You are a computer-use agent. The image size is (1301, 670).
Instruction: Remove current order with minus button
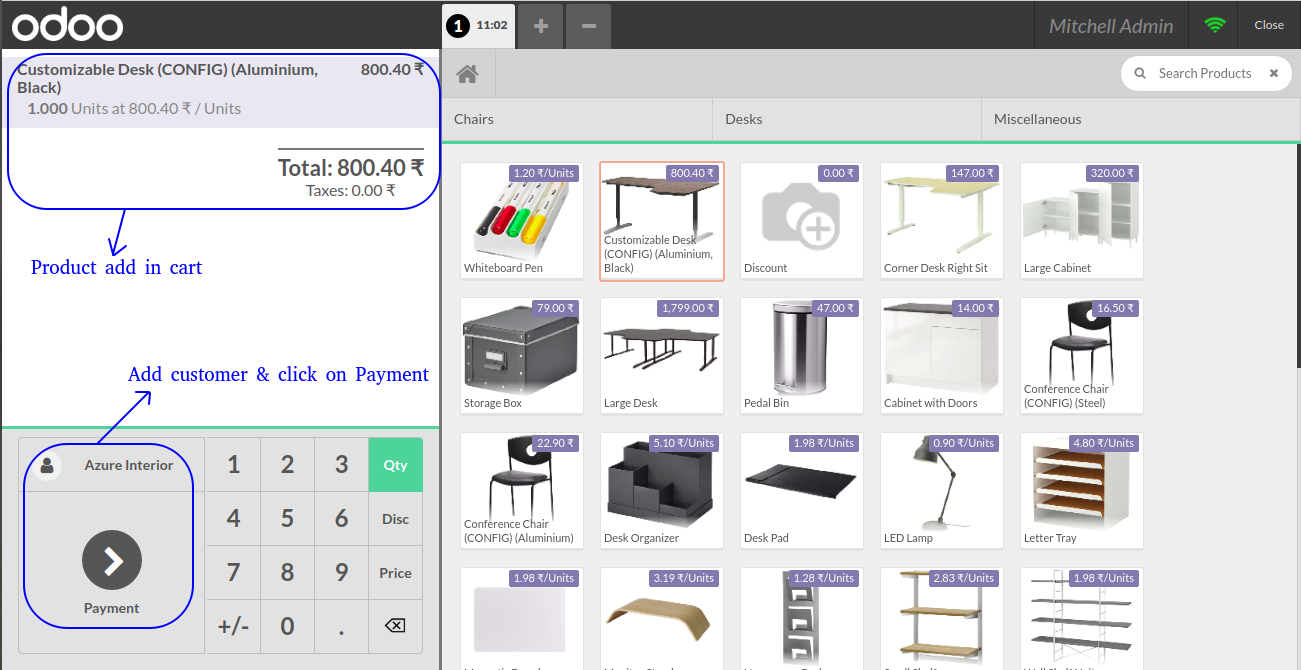point(589,26)
